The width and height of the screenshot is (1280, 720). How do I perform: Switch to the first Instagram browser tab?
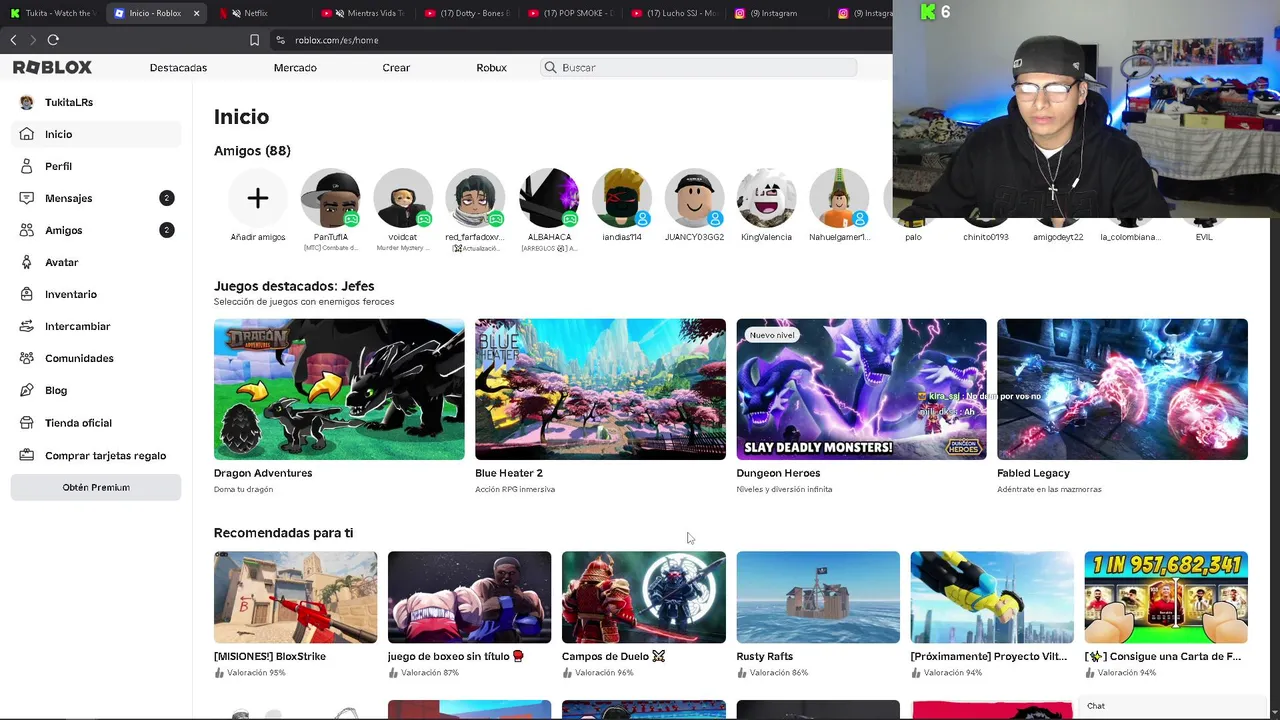point(778,13)
